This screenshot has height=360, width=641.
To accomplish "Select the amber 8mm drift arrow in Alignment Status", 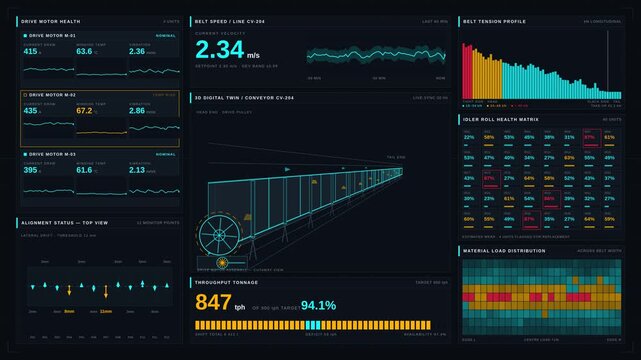I will (x=69, y=290).
